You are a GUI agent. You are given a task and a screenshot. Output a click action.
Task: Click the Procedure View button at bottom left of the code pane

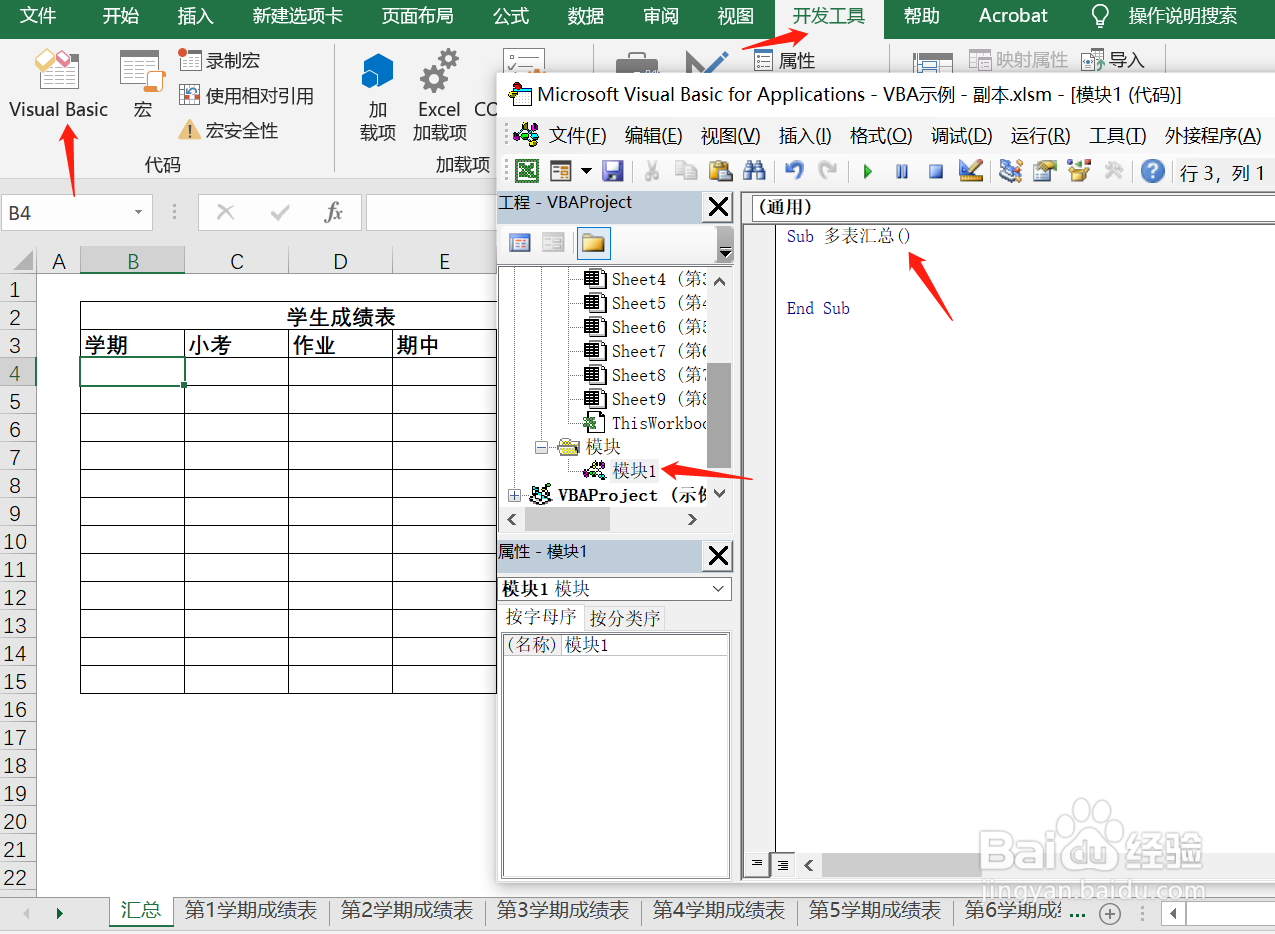click(x=757, y=864)
